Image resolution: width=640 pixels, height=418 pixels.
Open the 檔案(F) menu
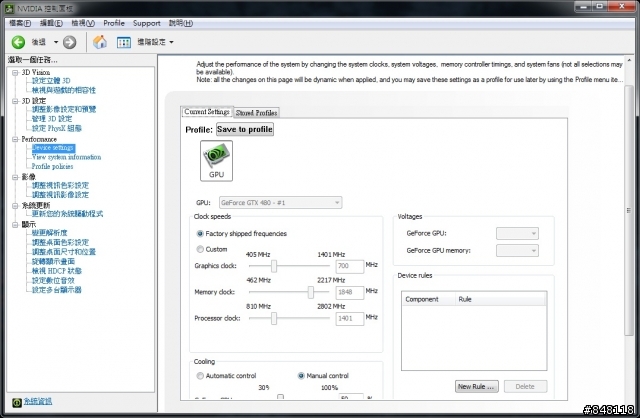pos(20,23)
